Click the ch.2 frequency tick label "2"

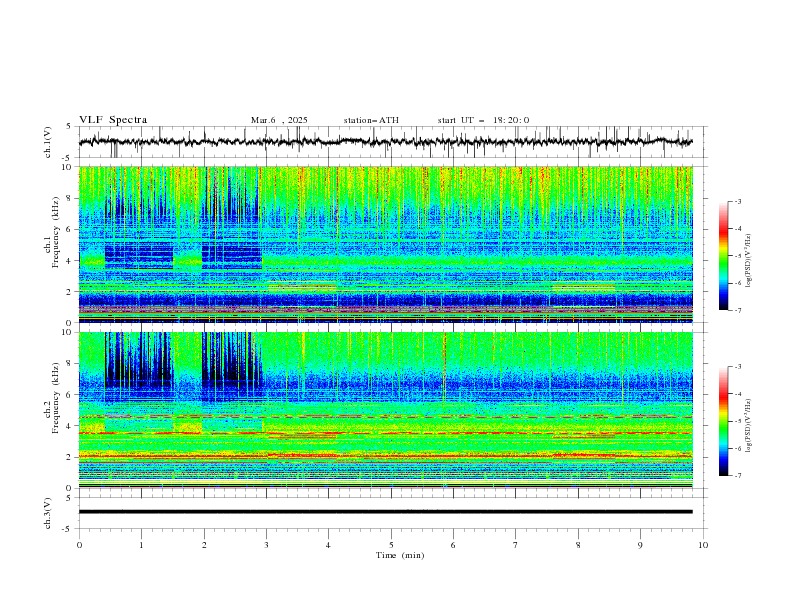(x=71, y=457)
